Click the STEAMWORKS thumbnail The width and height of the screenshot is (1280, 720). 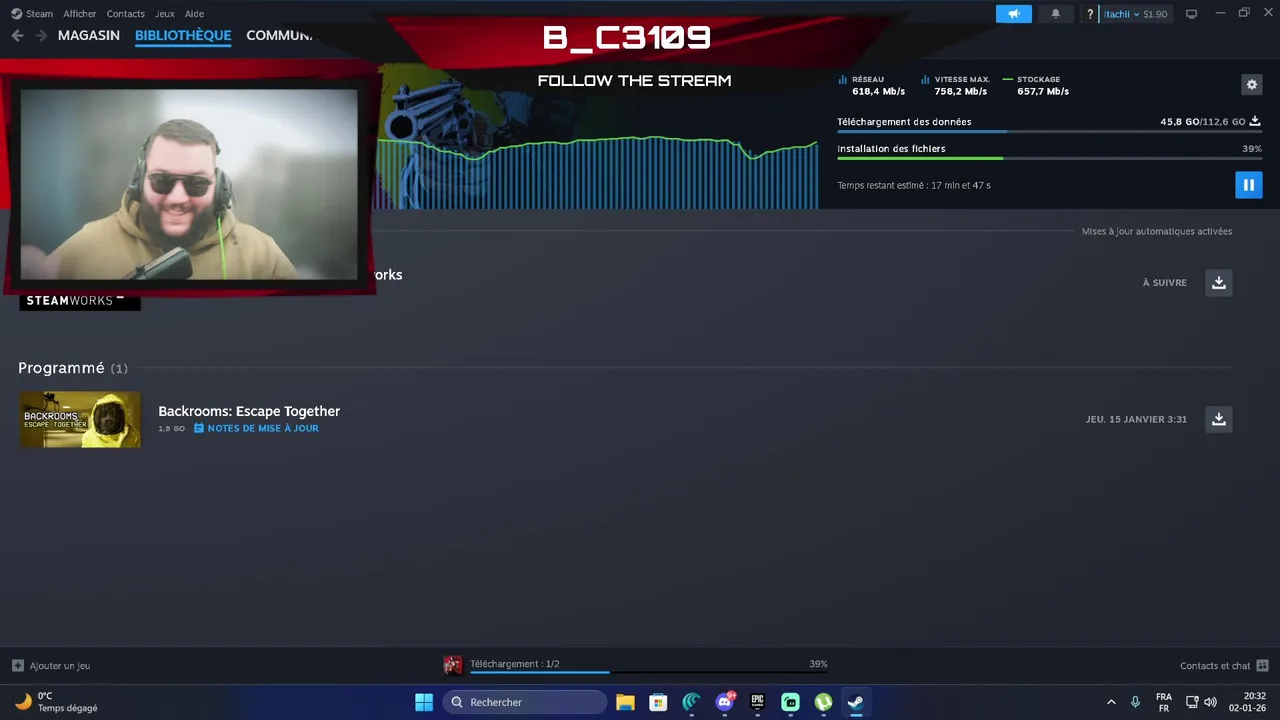(79, 300)
